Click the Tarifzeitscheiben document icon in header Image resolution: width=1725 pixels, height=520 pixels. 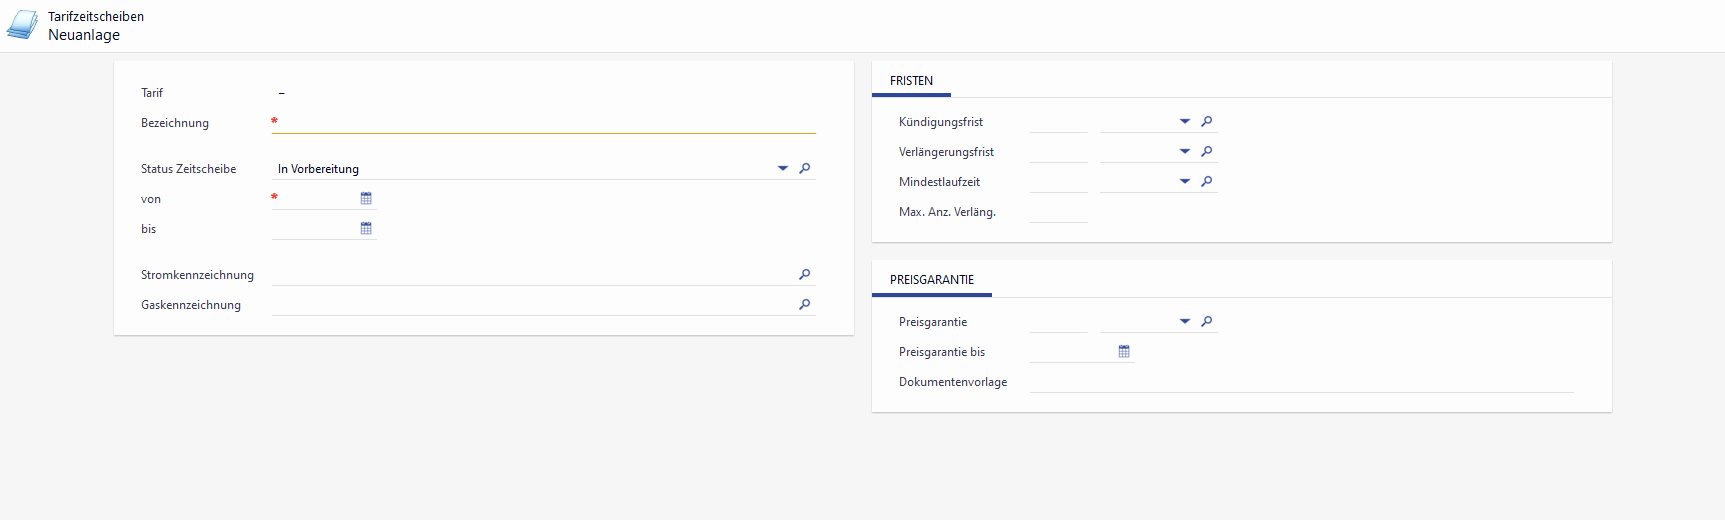click(22, 26)
